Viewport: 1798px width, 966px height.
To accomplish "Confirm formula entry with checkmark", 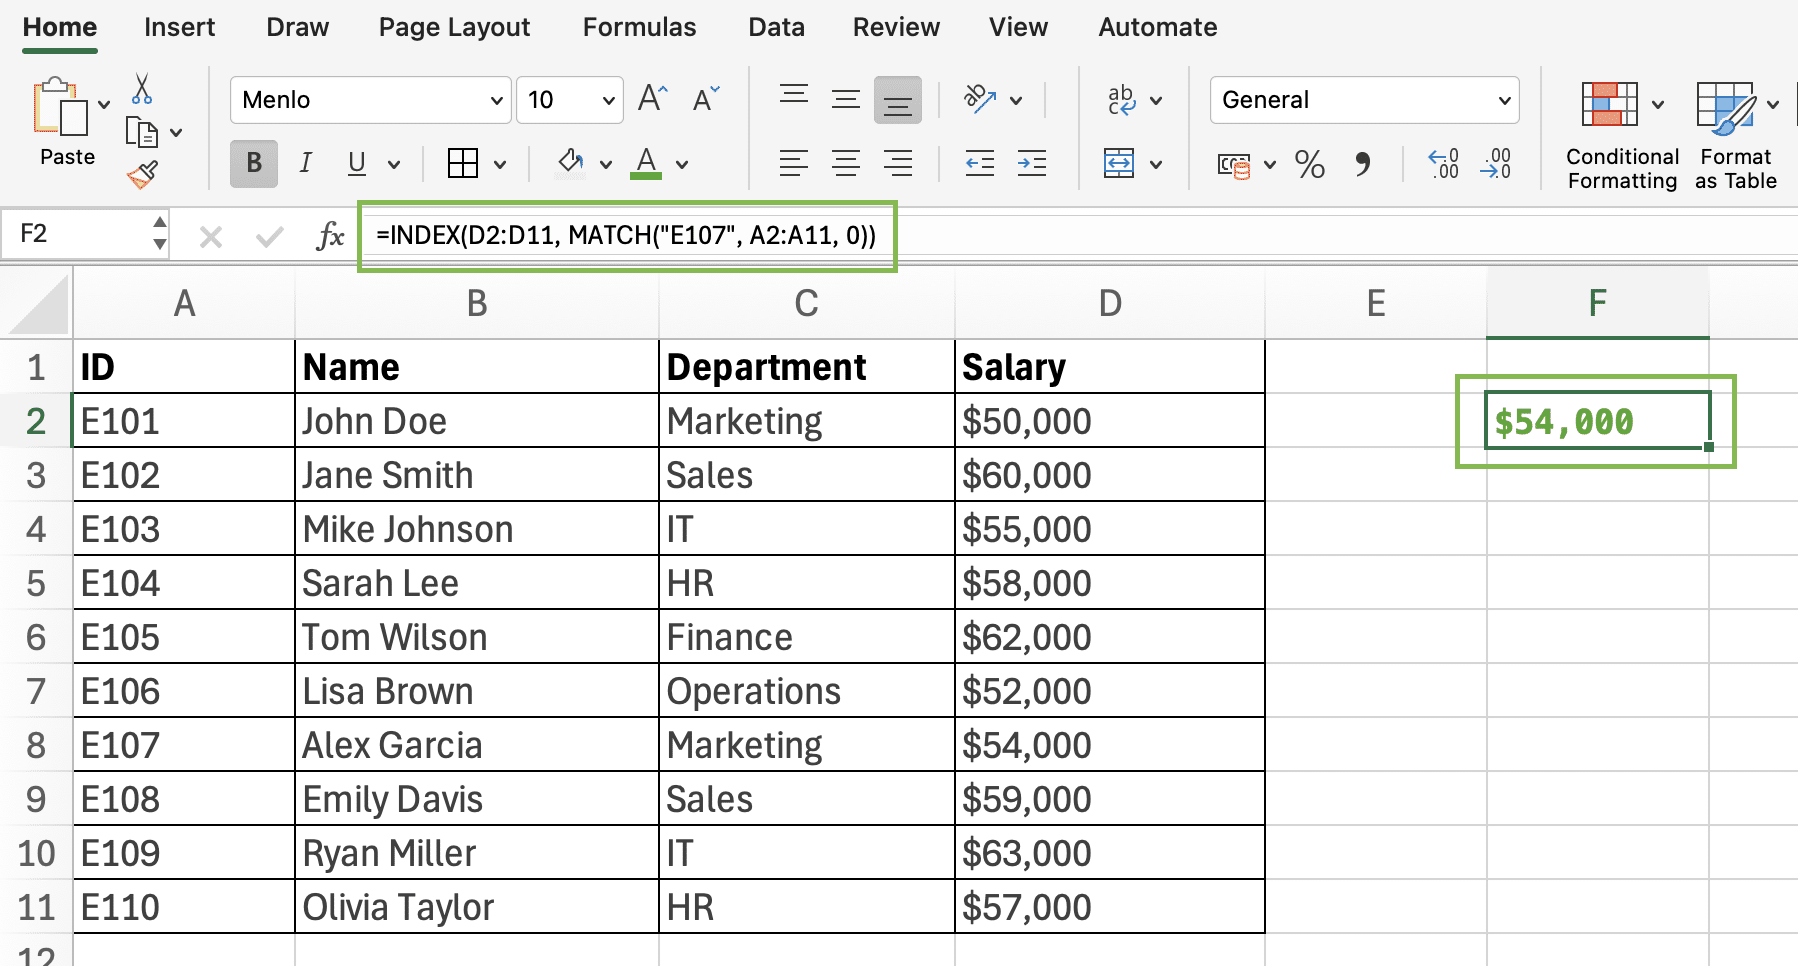I will [x=269, y=237].
